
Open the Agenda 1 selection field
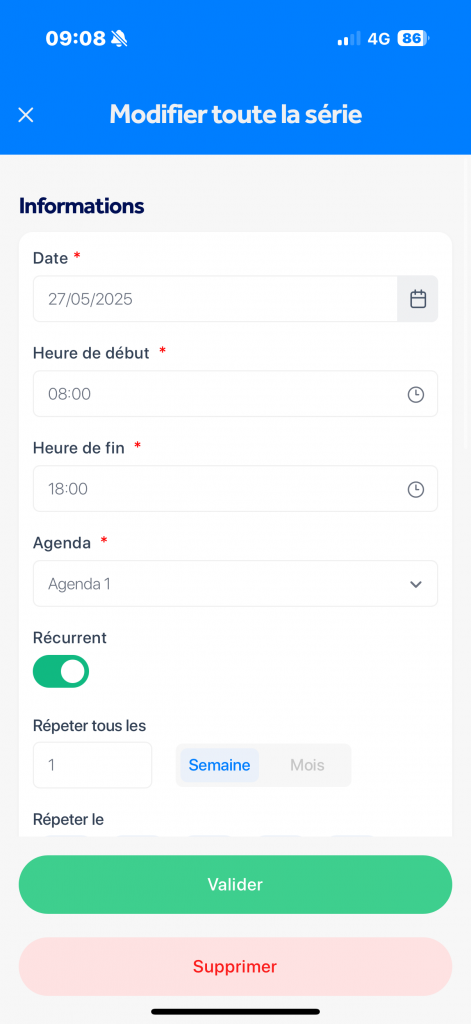235,584
